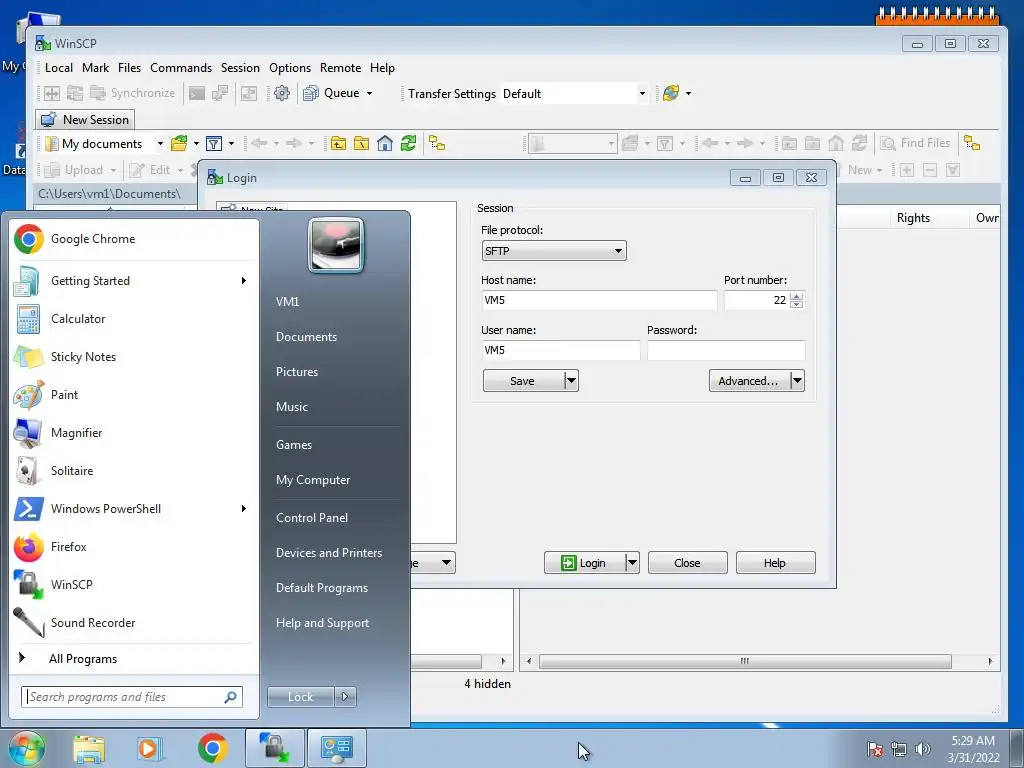Click the User name field

(x=561, y=350)
